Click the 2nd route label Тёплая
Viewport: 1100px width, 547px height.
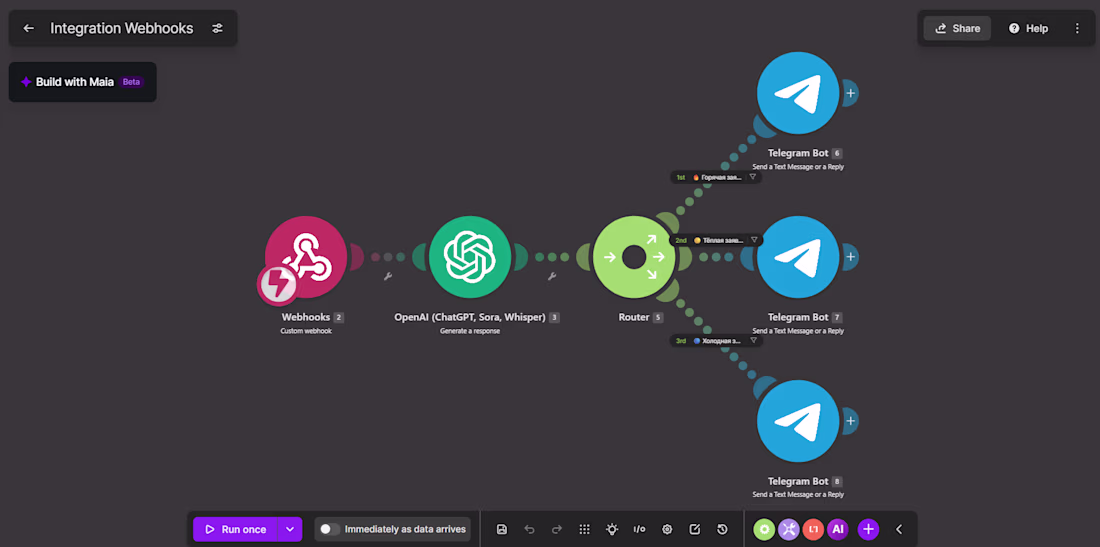(x=723, y=240)
